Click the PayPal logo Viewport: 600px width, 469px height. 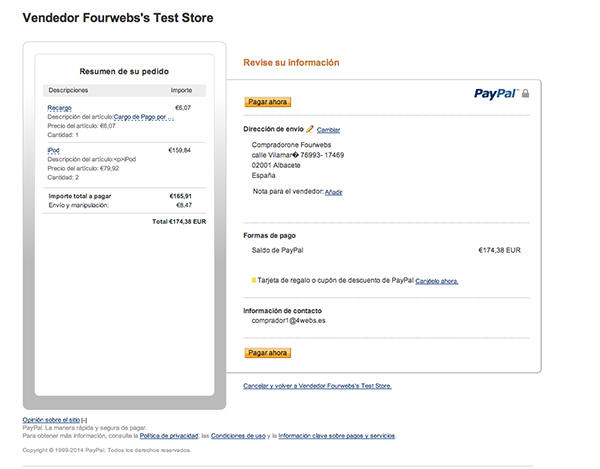coord(496,93)
